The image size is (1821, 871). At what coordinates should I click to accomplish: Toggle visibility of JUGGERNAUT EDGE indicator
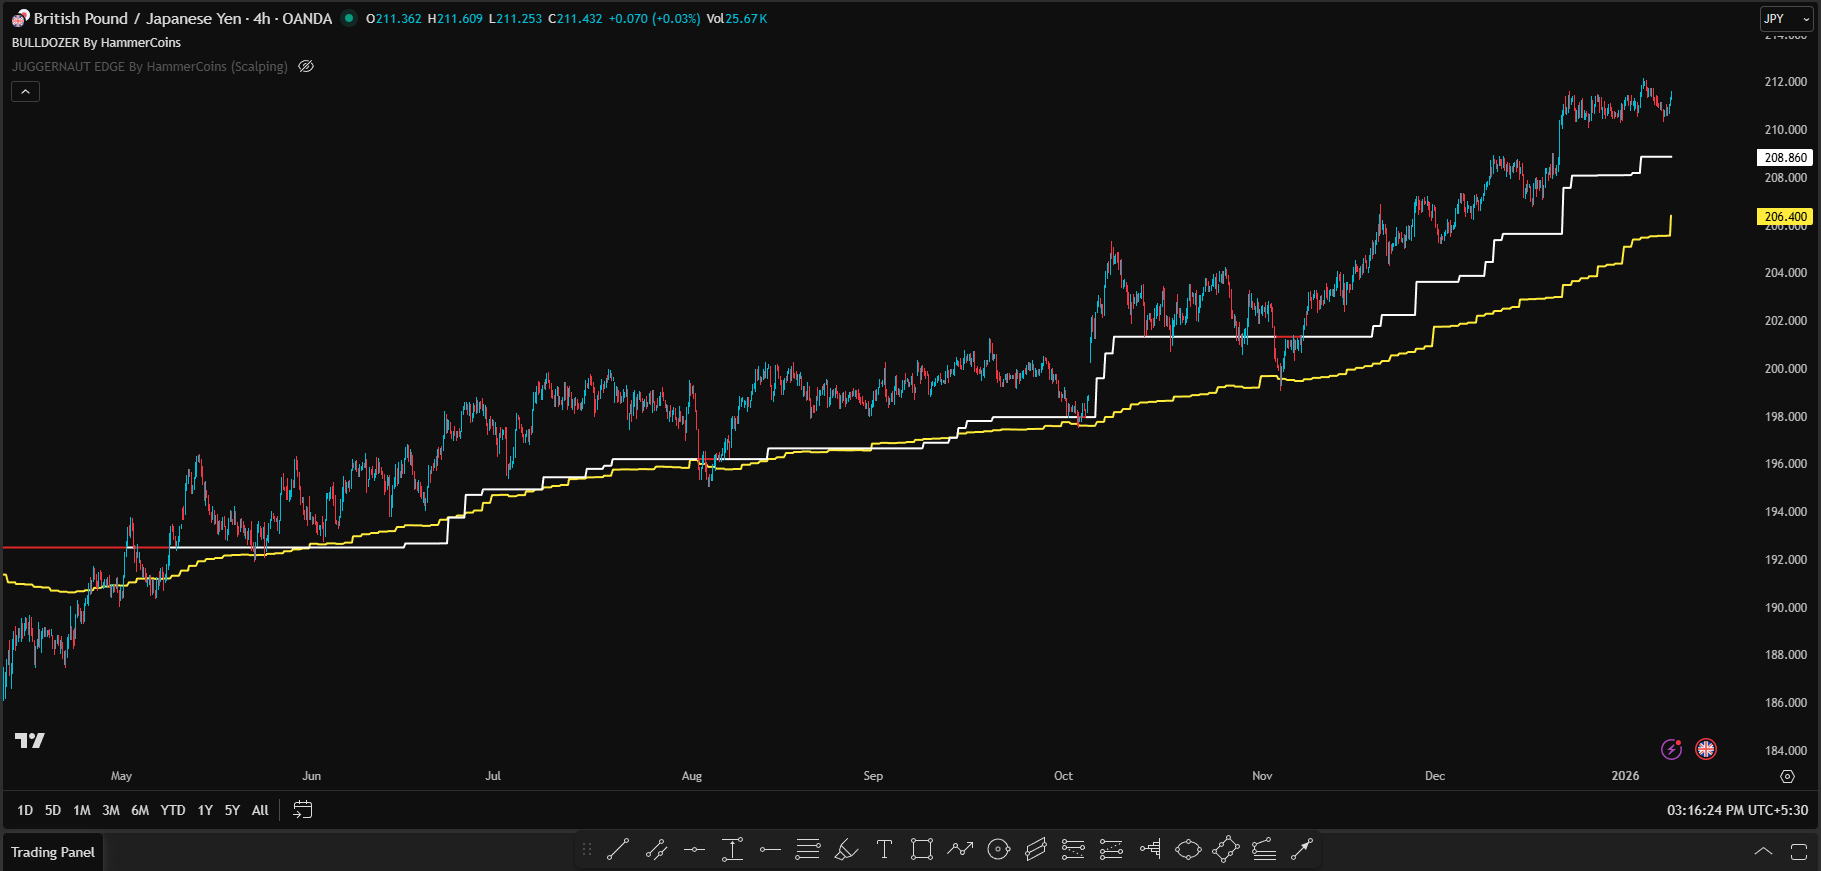coord(306,67)
